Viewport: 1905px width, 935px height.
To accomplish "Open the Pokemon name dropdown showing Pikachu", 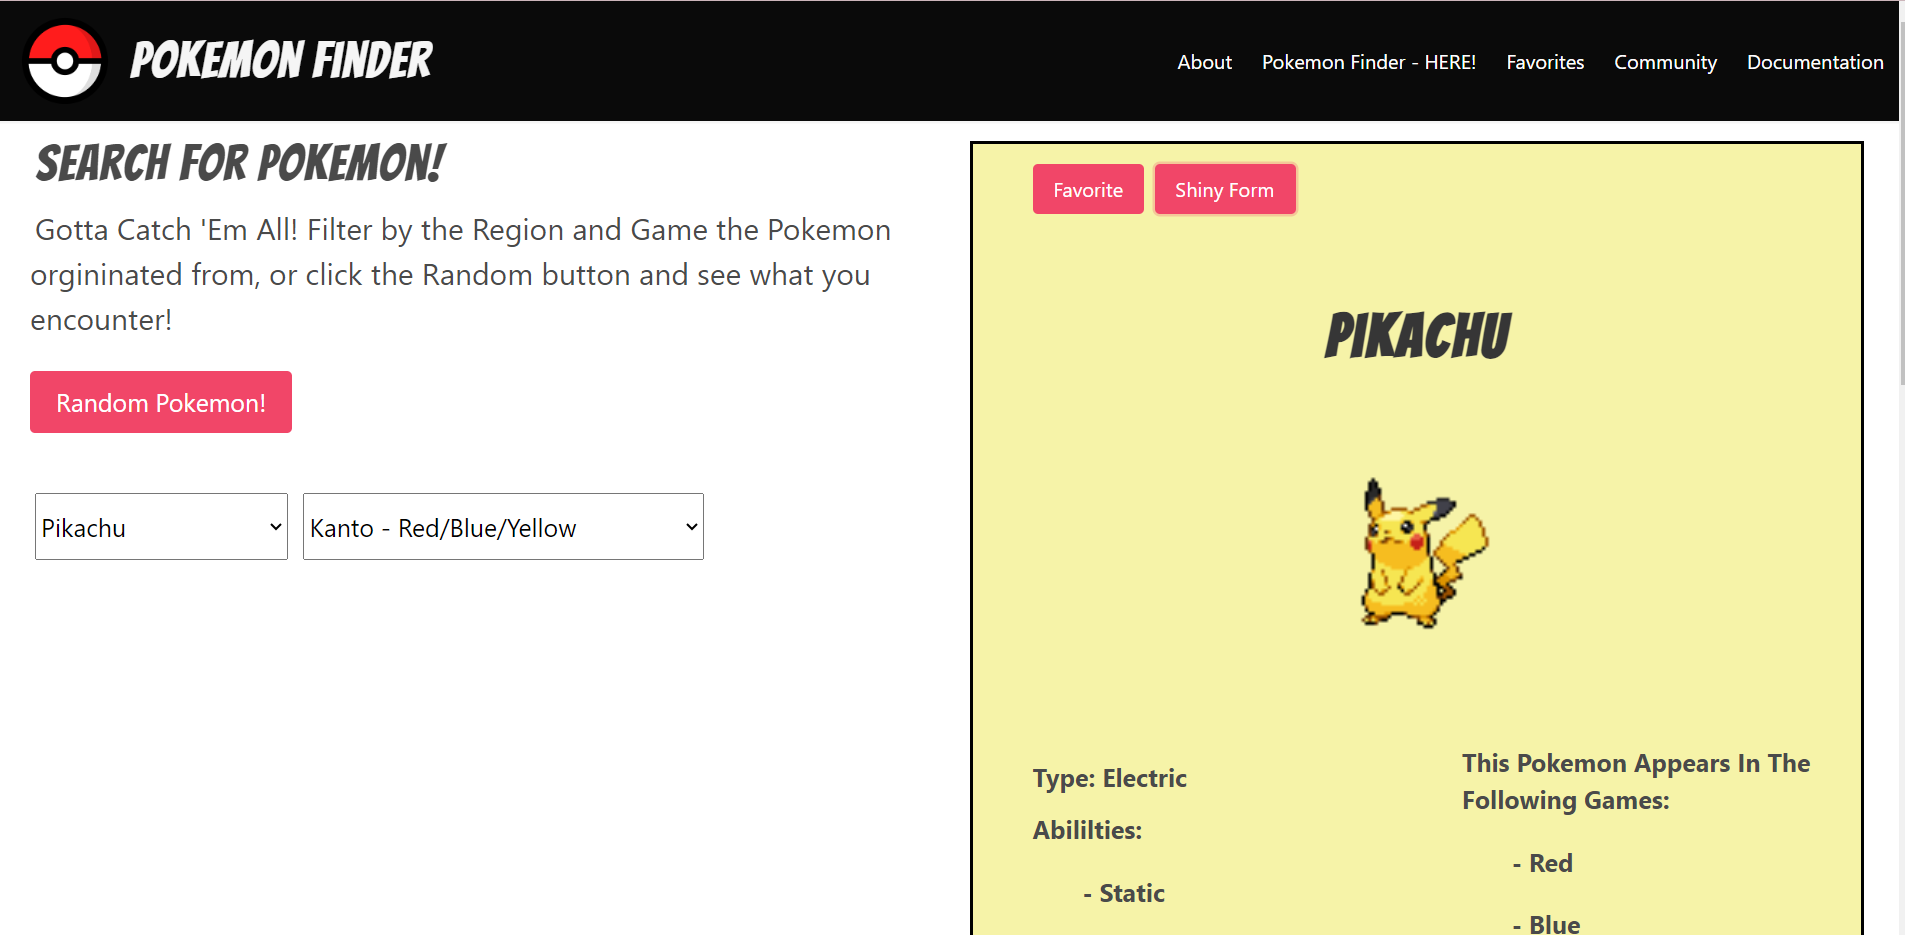I will 161,527.
